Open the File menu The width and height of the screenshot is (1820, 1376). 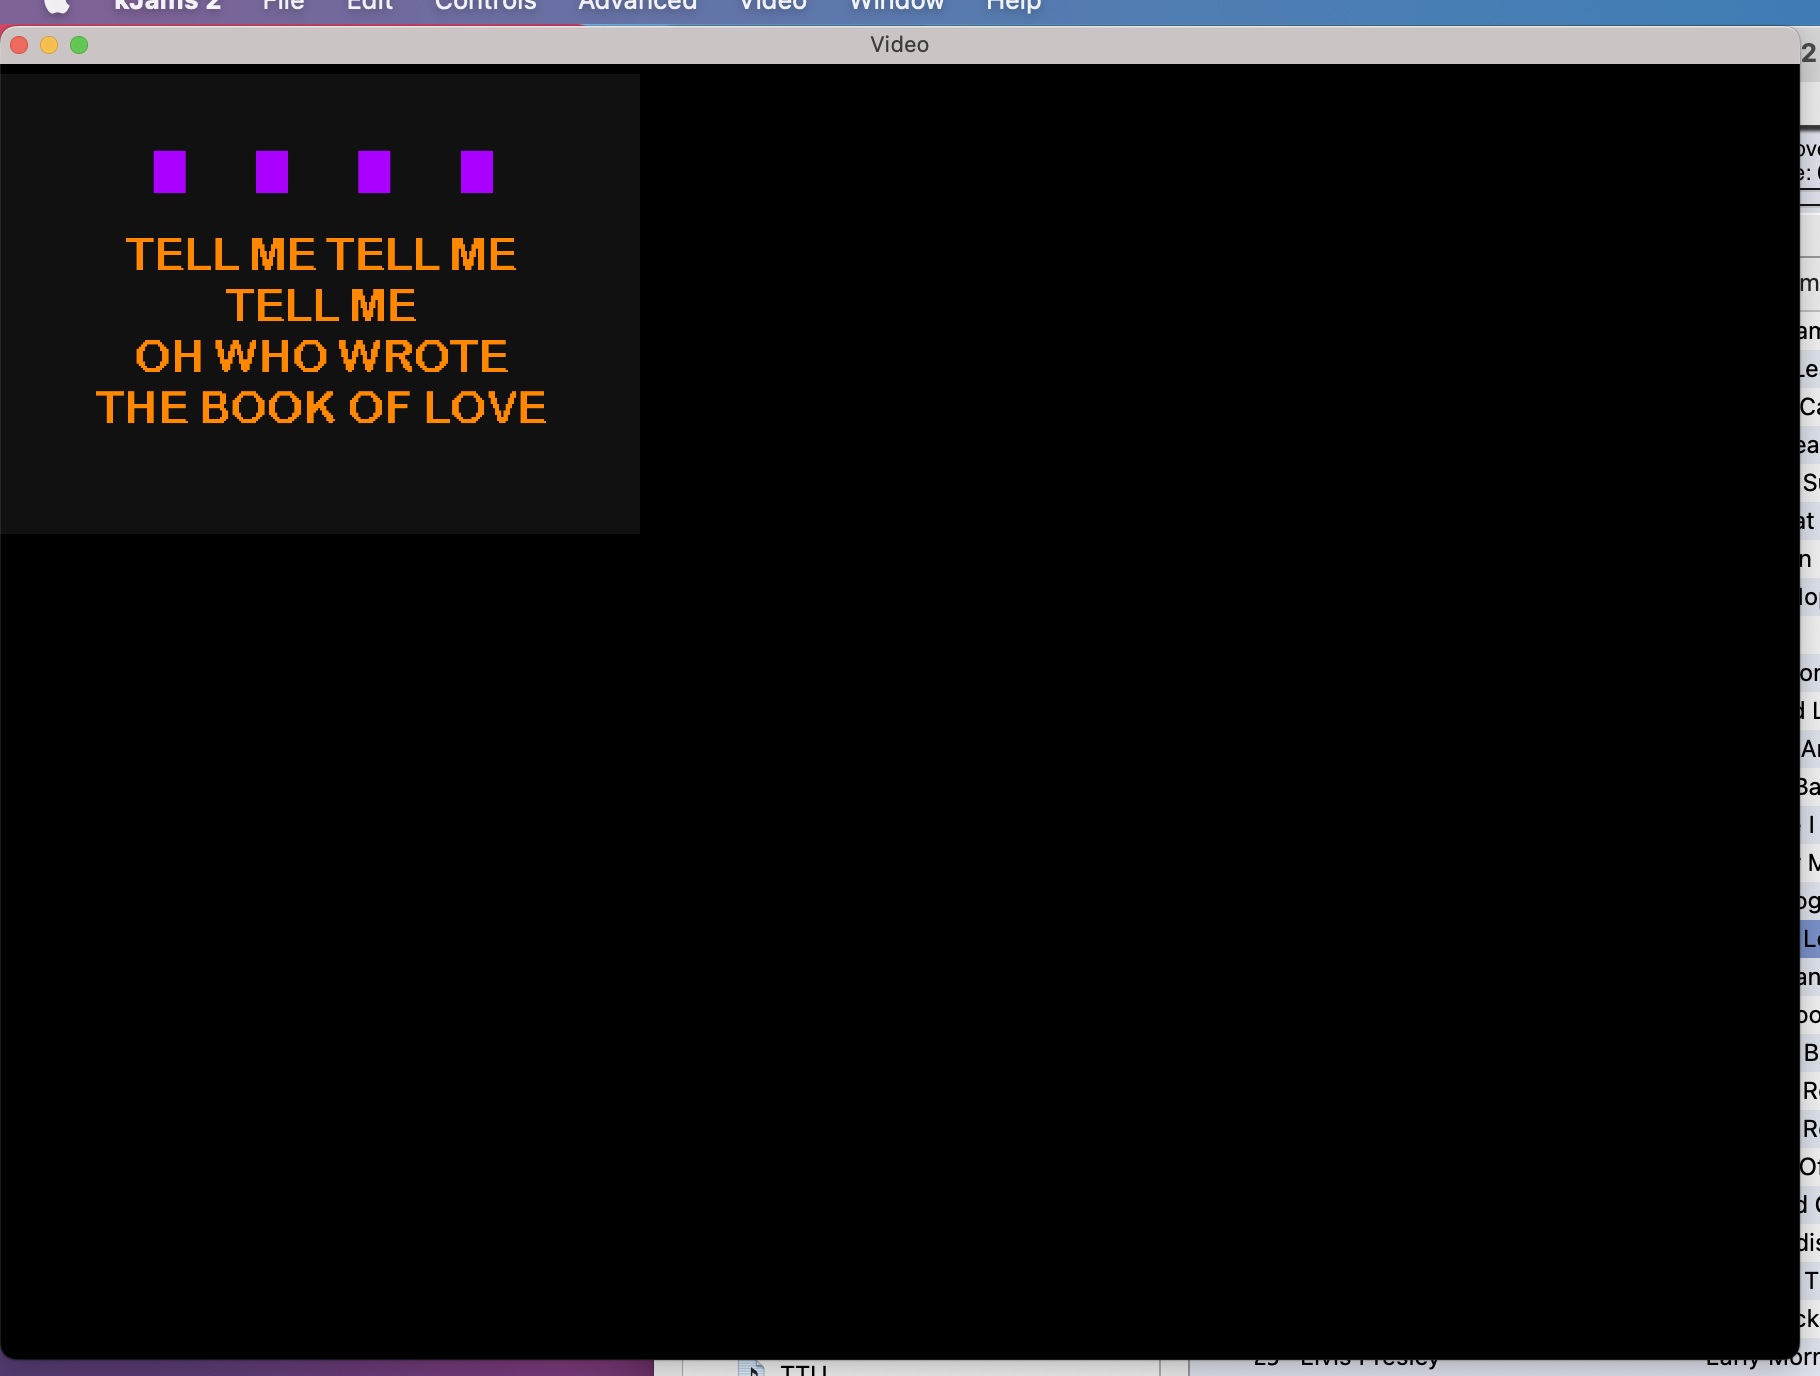click(x=283, y=5)
